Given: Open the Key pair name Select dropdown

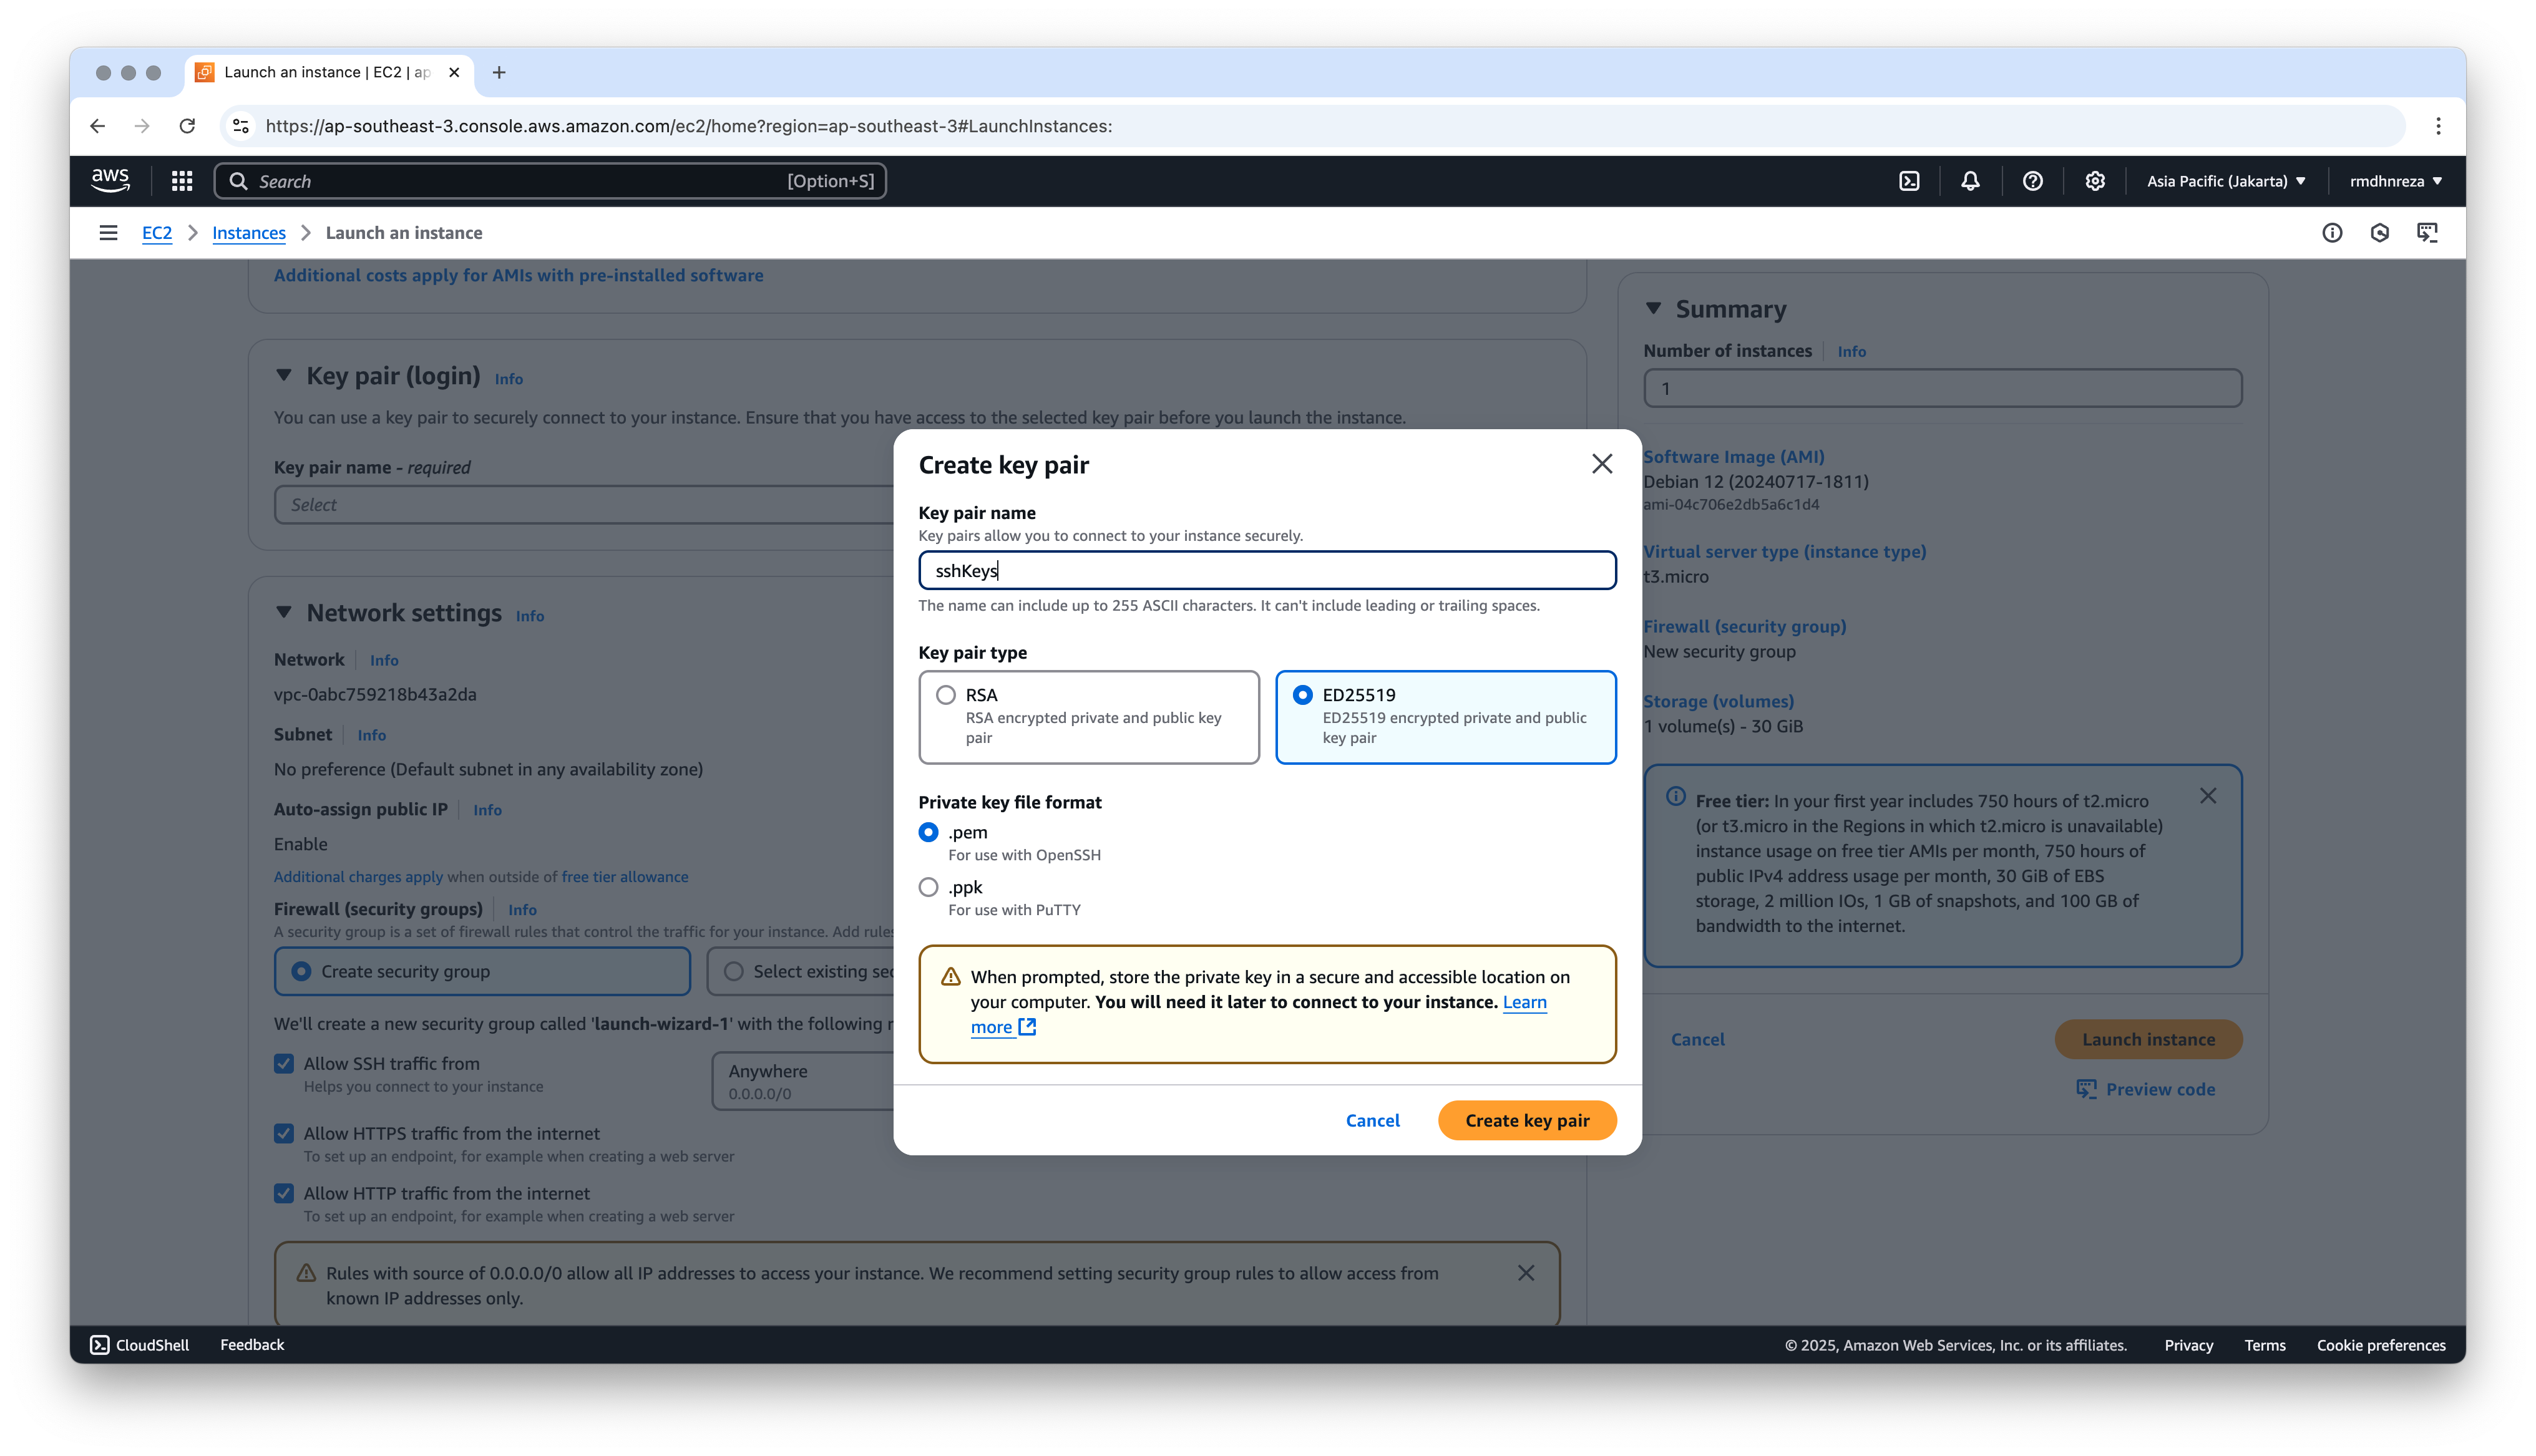Looking at the screenshot, I should pos(584,505).
